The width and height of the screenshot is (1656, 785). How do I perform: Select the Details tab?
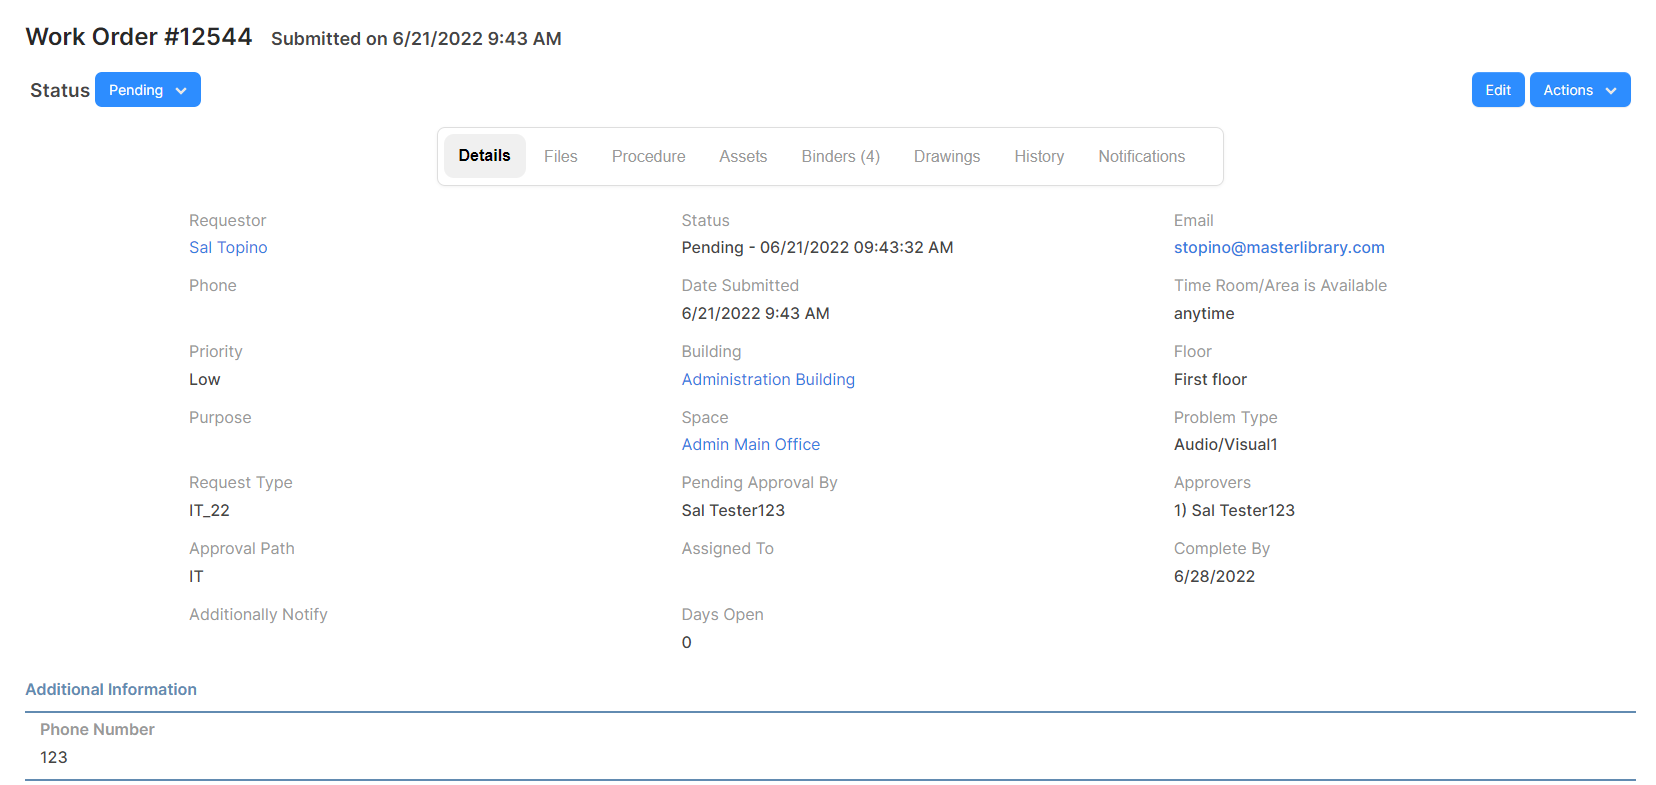[484, 156]
